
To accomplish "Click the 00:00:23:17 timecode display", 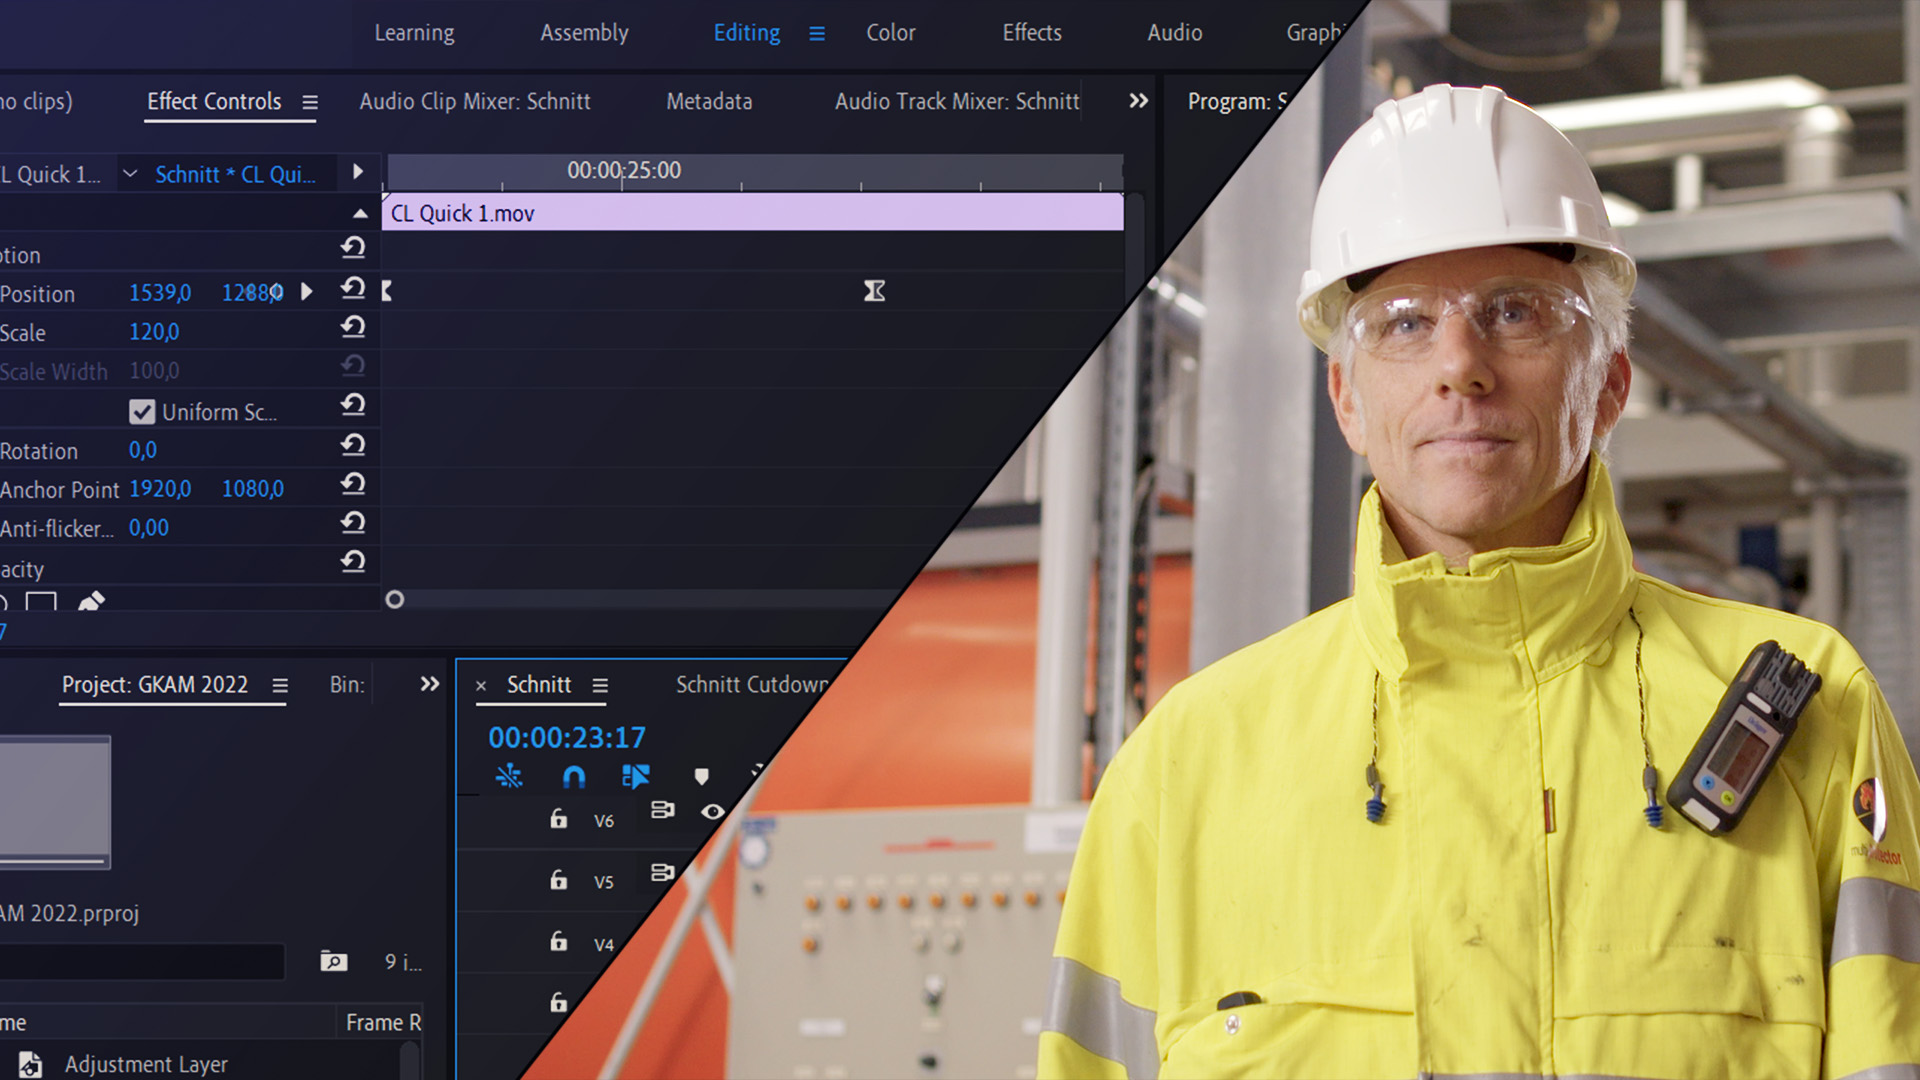I will point(566,738).
